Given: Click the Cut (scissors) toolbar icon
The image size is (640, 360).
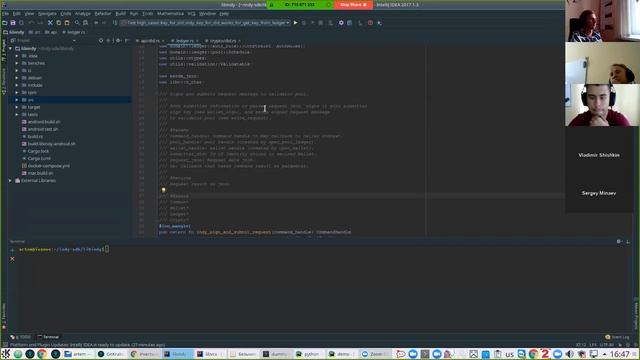Looking at the screenshot, I should [50, 23].
